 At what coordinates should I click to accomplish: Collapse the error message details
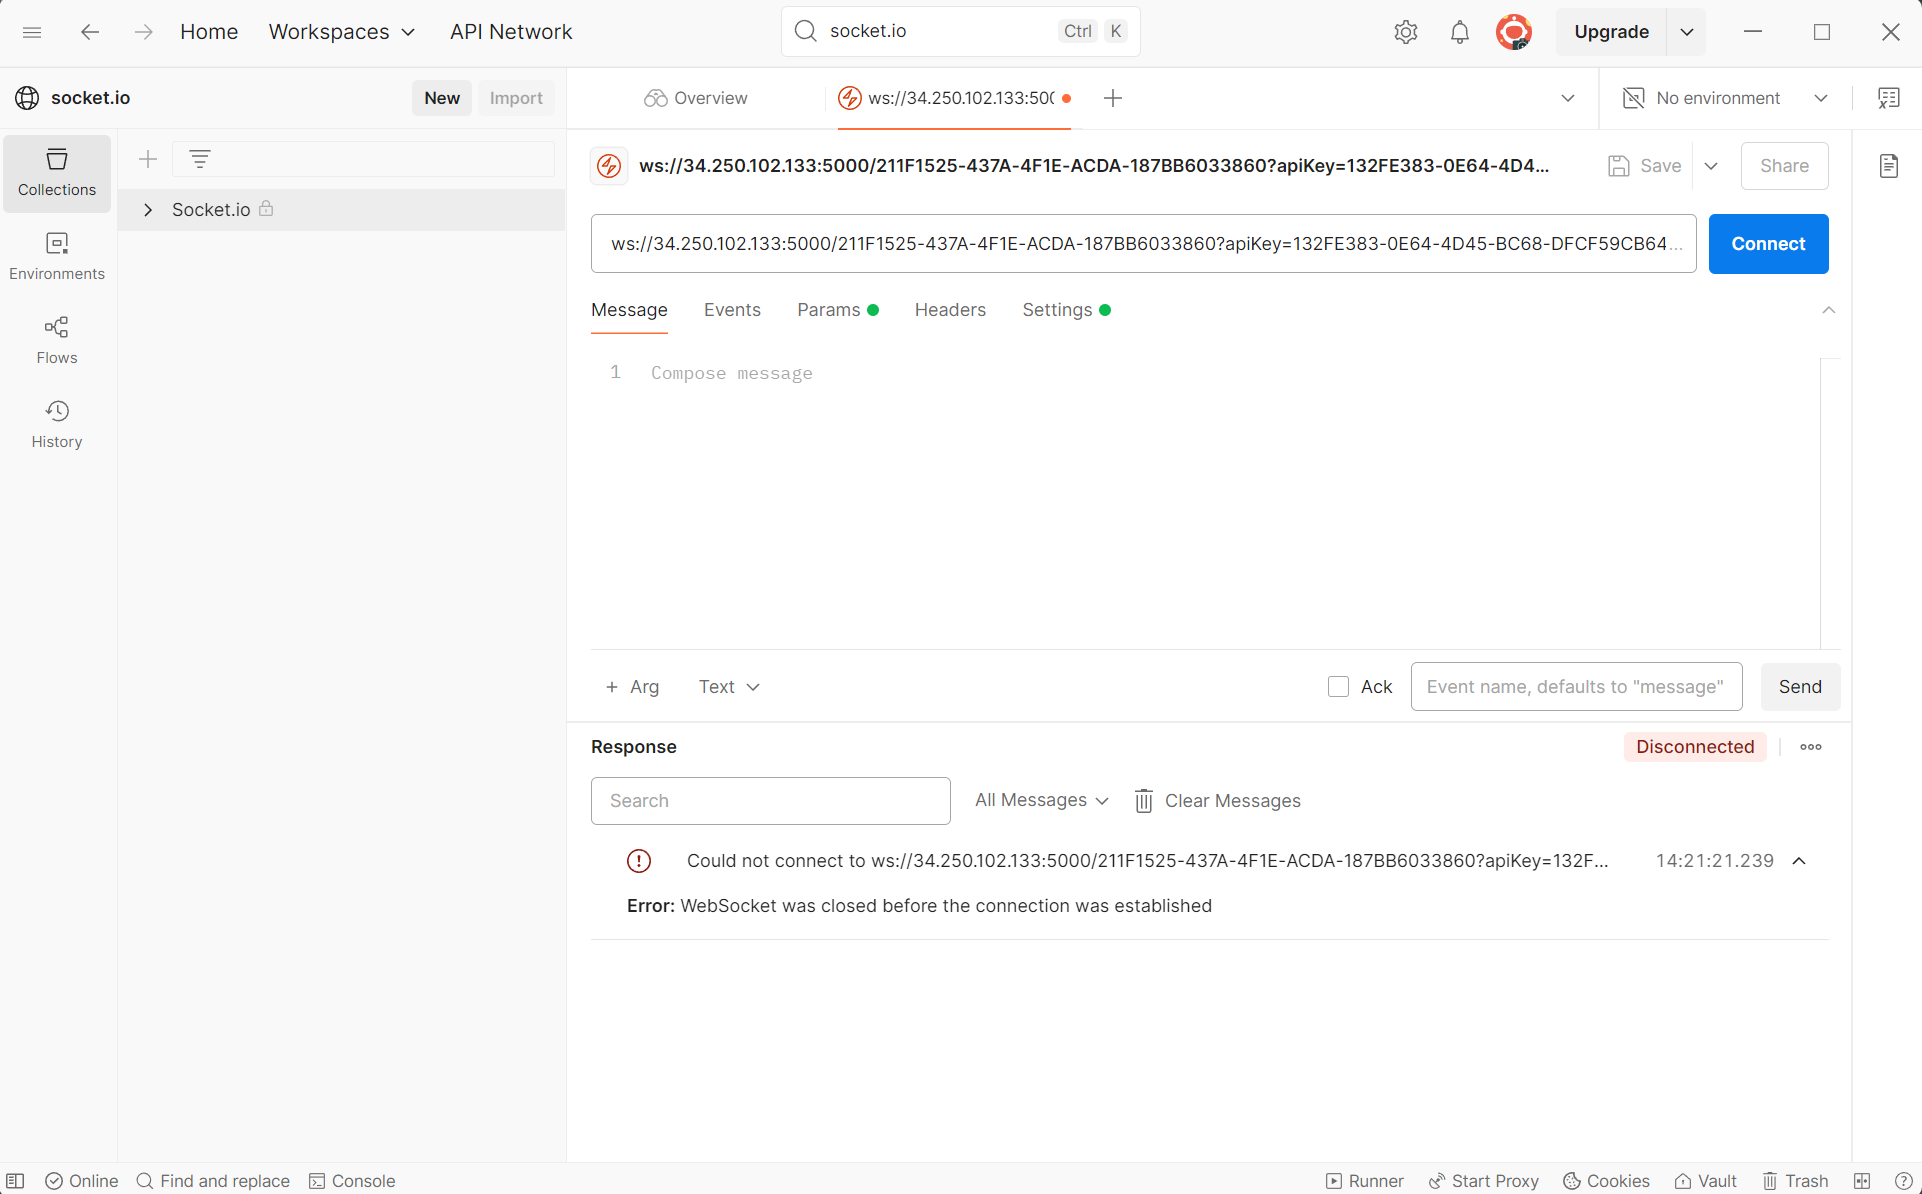pyautogui.click(x=1799, y=861)
